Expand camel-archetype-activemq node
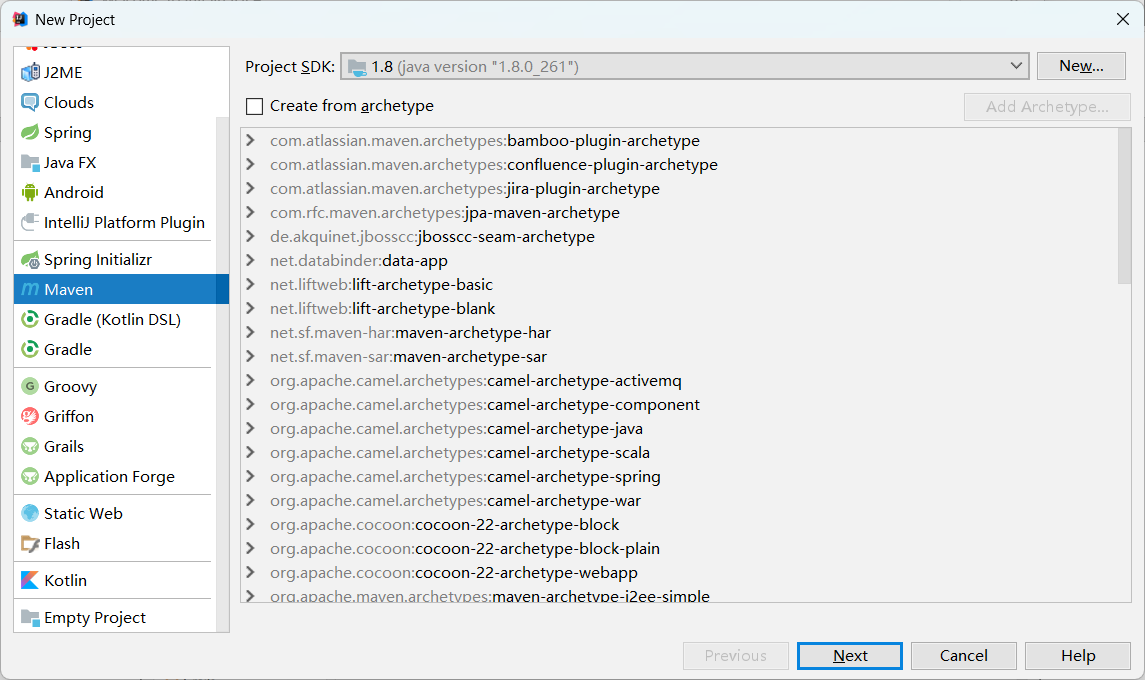 coord(250,381)
